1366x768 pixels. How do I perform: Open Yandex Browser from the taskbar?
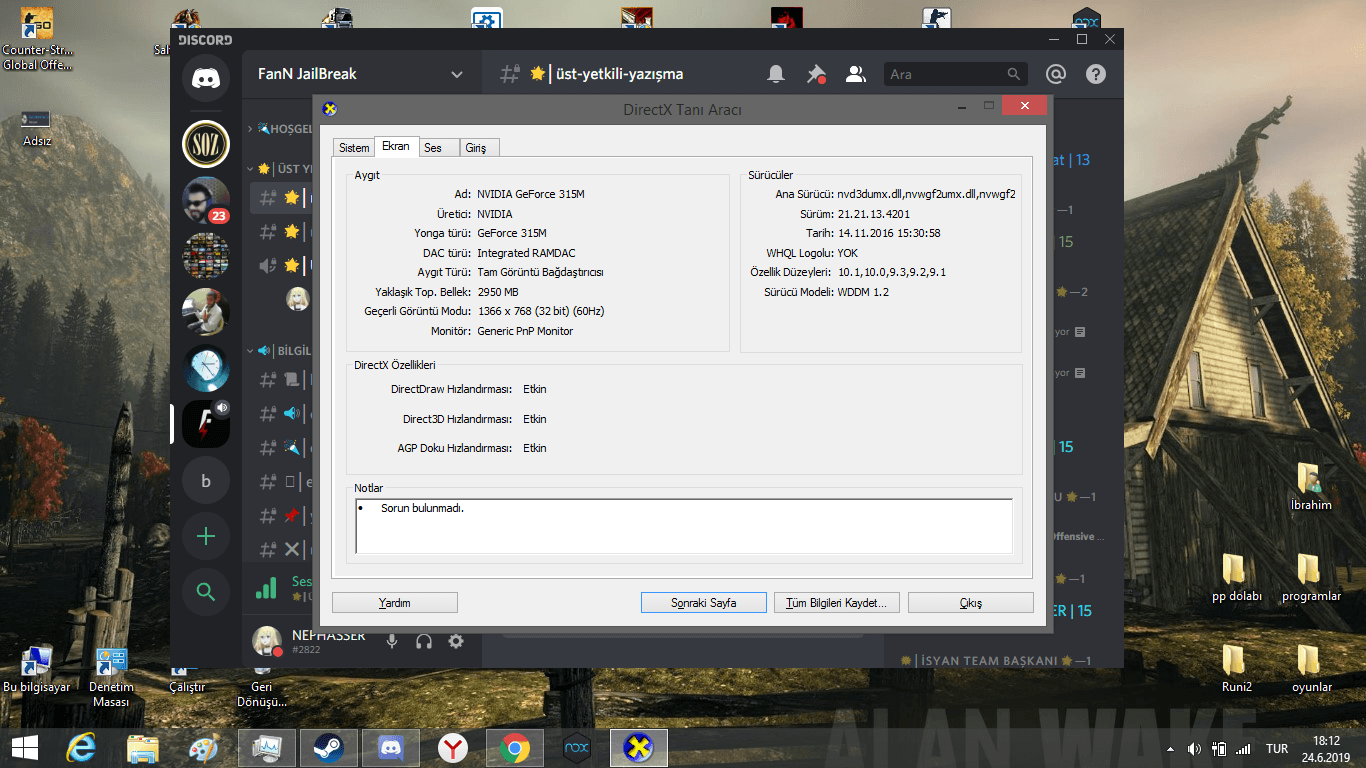point(453,748)
